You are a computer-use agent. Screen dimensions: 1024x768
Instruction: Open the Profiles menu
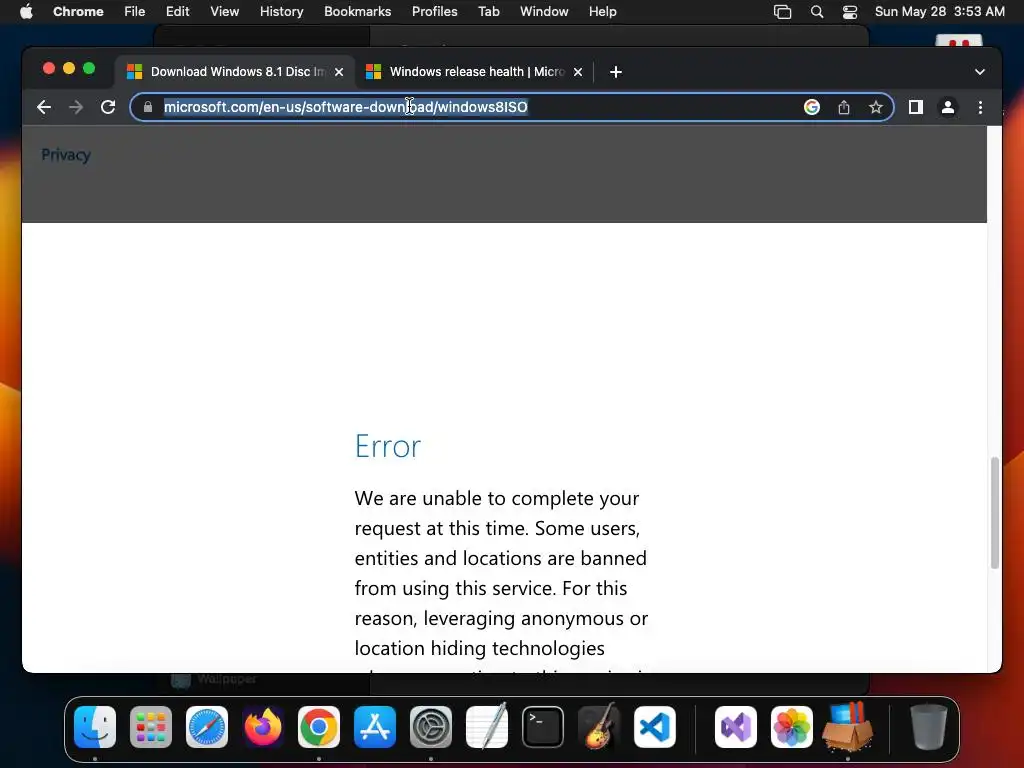434,12
